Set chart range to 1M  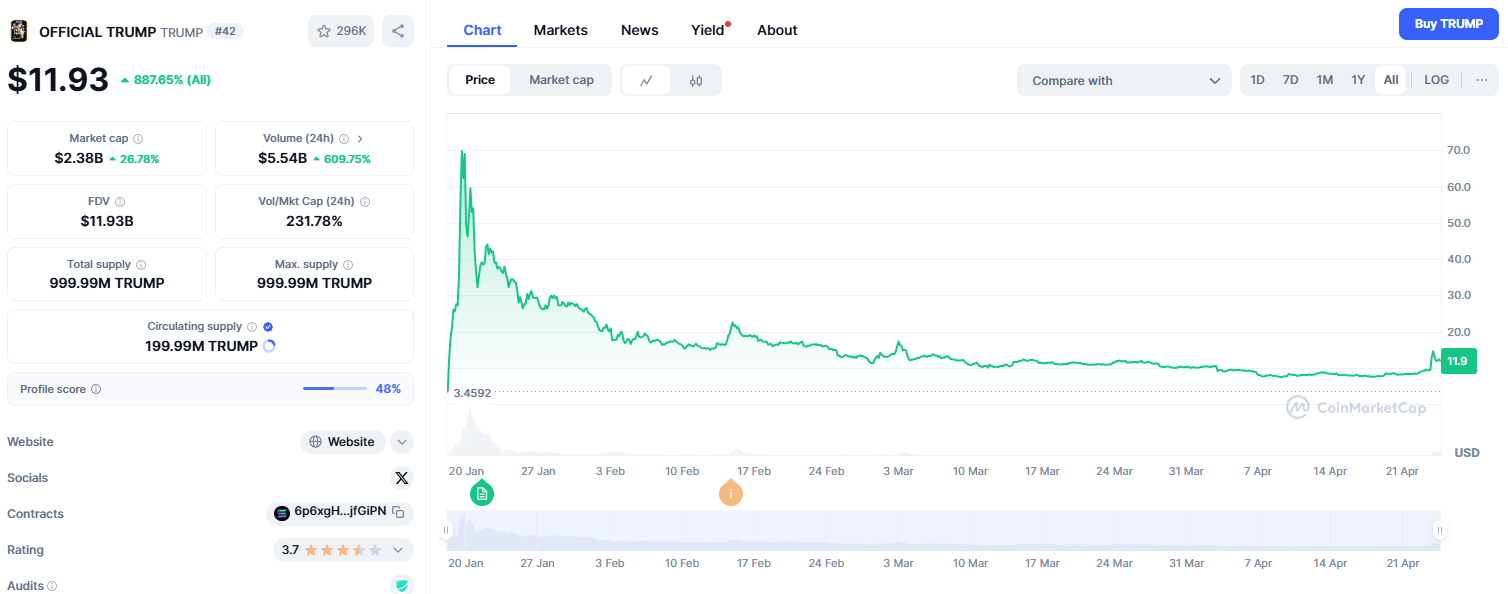click(x=1324, y=80)
